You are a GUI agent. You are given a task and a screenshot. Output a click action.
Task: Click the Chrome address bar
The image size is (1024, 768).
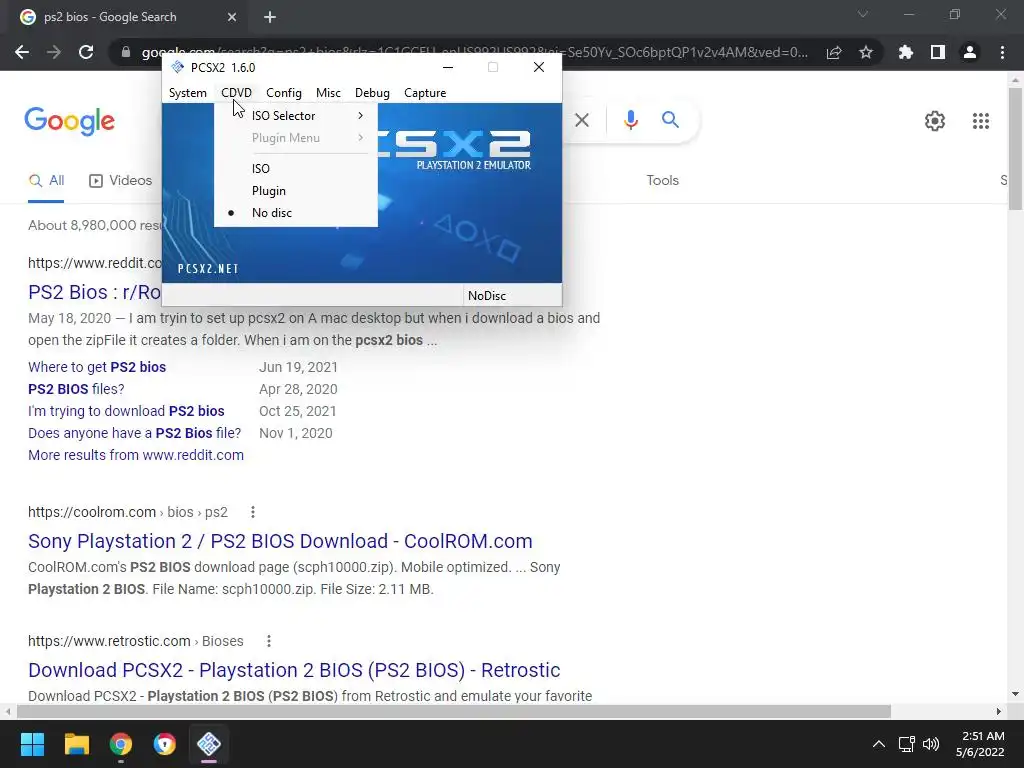pos(474,52)
